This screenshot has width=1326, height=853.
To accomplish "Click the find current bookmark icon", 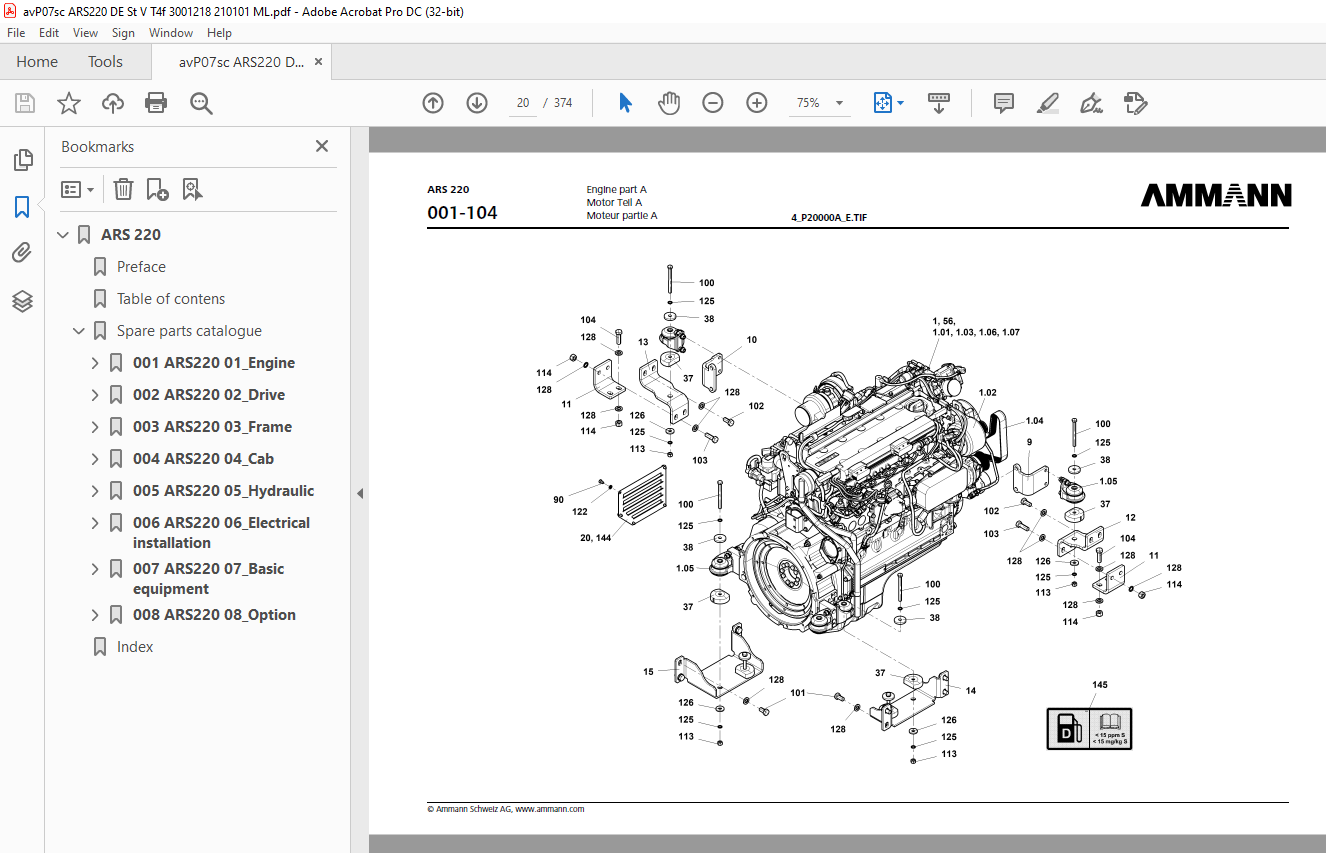I will 193,189.
